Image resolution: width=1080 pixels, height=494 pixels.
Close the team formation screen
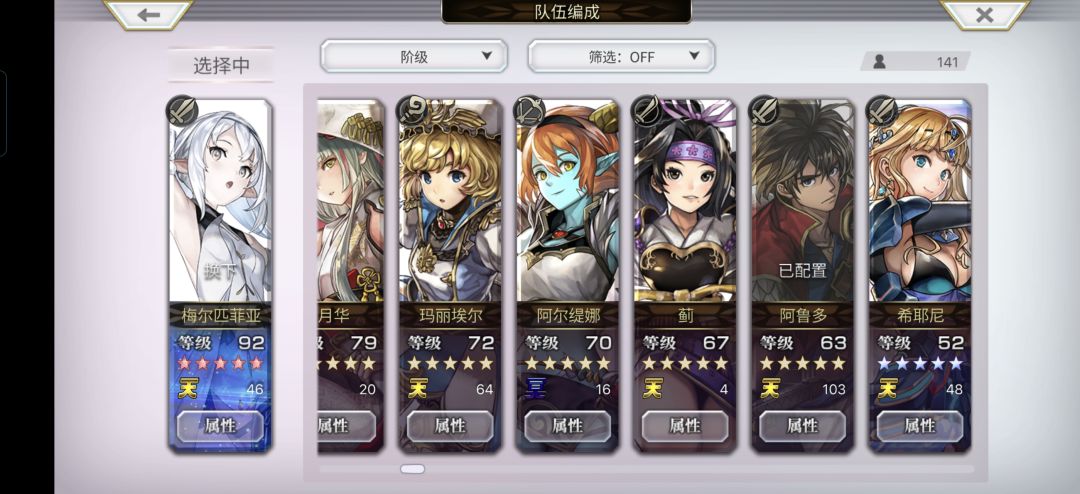984,14
